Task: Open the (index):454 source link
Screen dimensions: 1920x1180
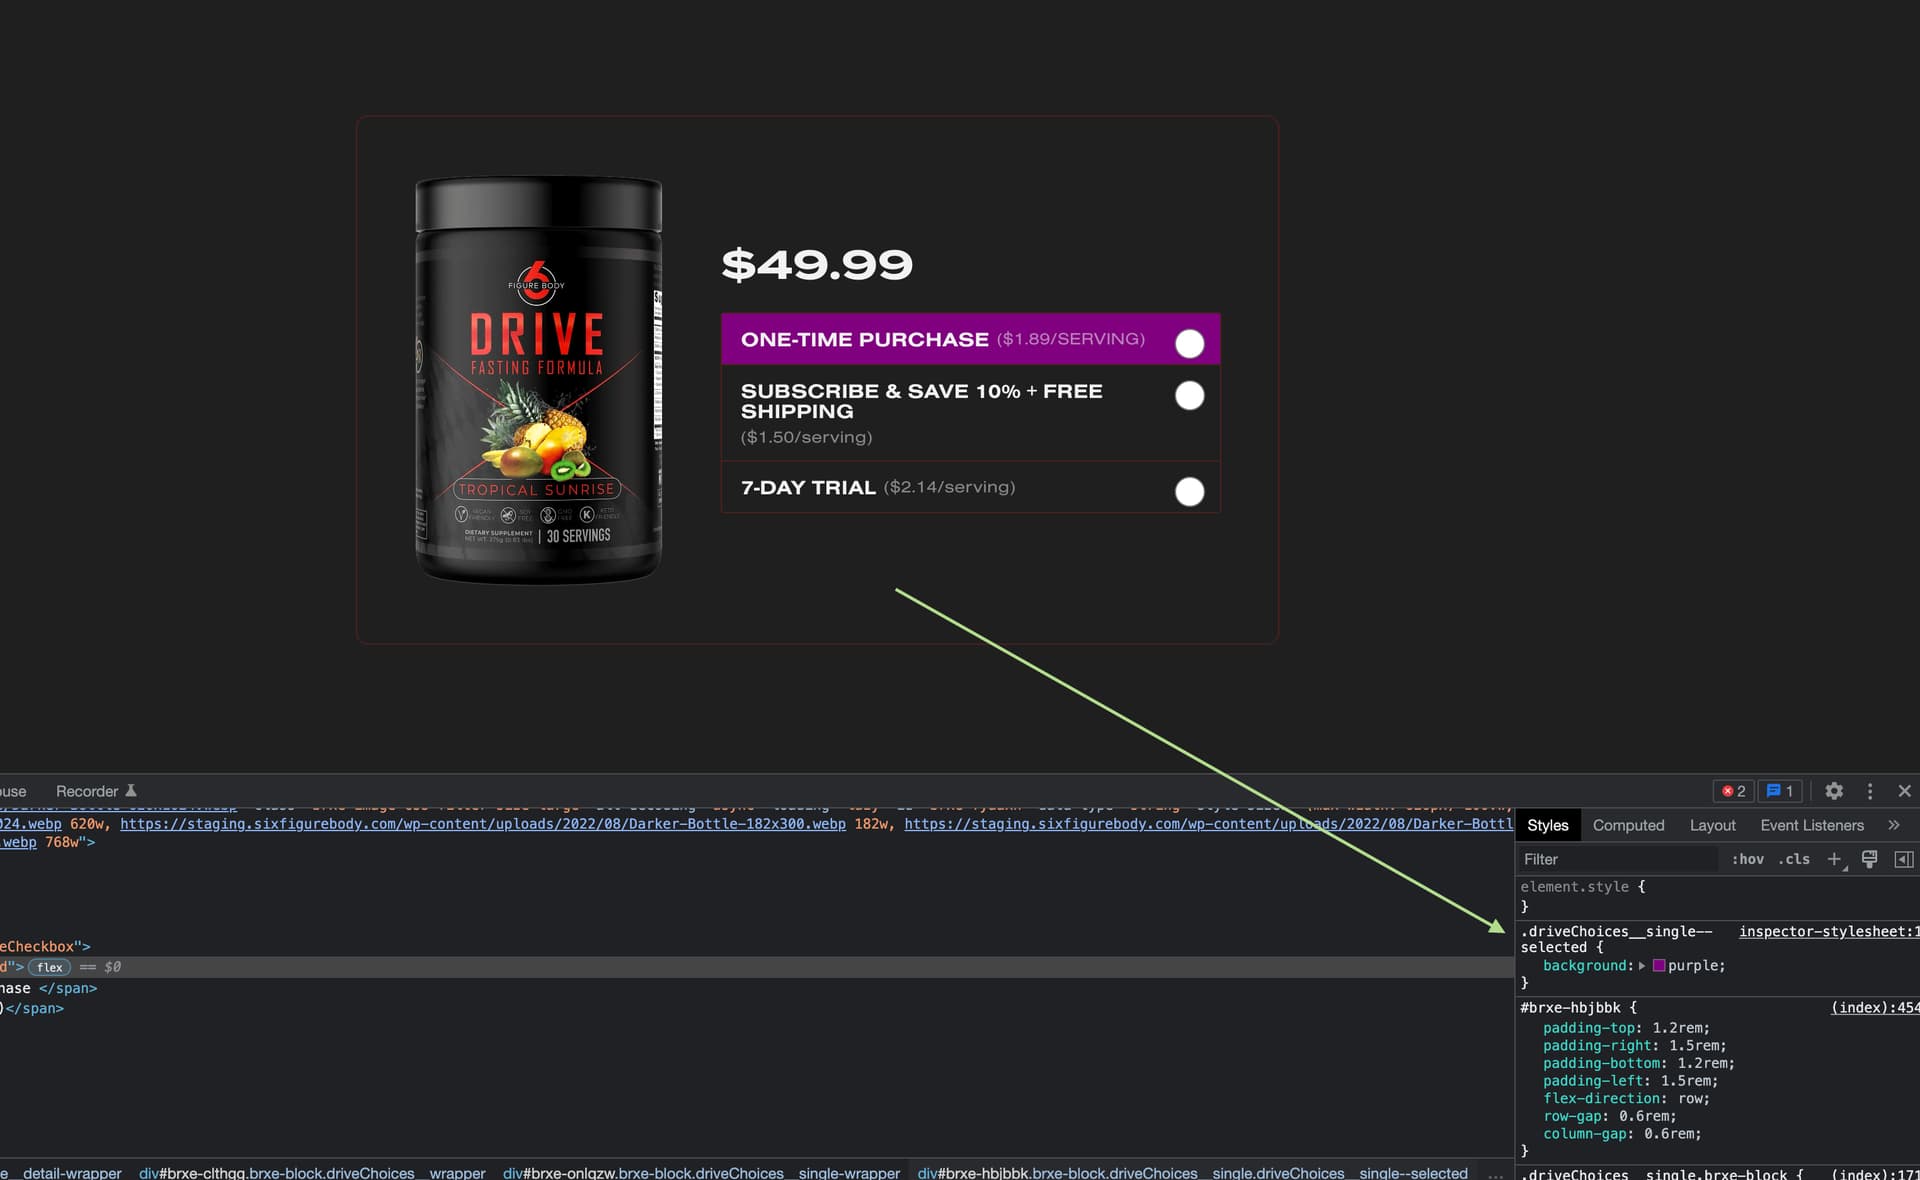Action: [x=1874, y=1007]
